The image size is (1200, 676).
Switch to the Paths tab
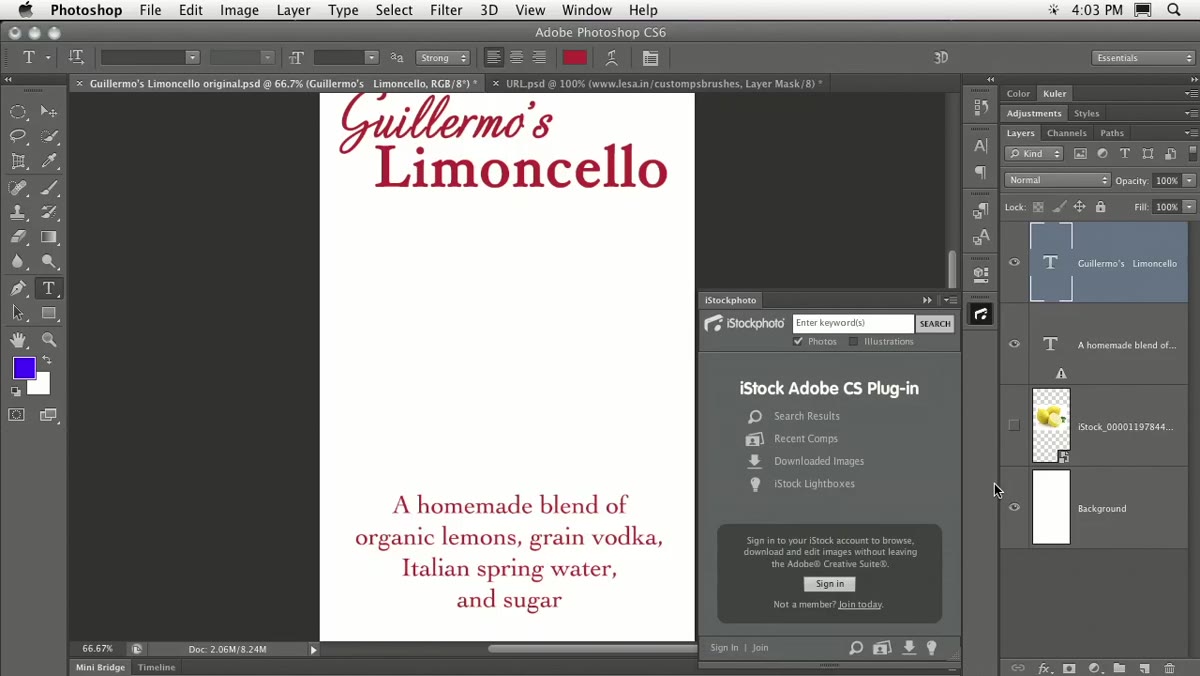[x=1112, y=133]
